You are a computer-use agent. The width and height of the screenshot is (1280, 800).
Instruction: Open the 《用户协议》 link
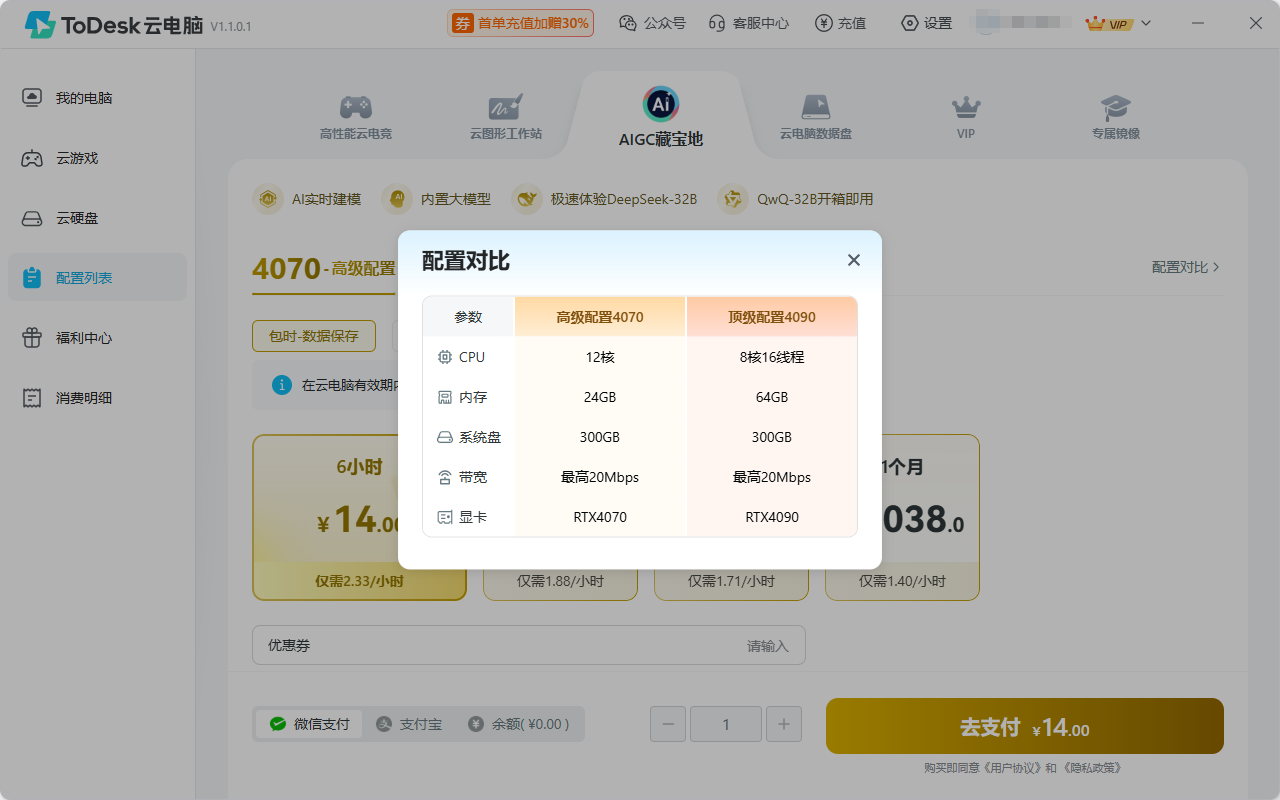click(x=1013, y=768)
